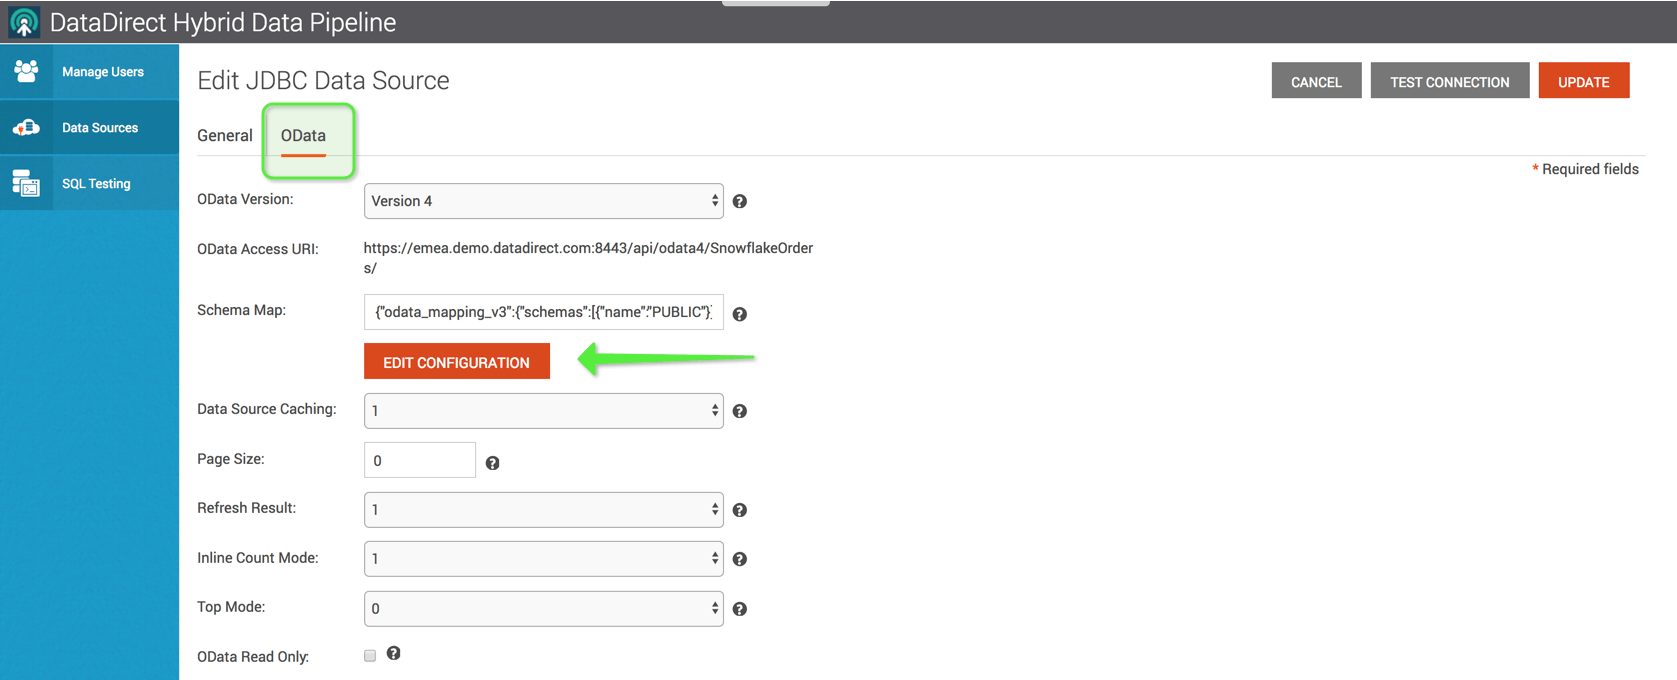The height and width of the screenshot is (680, 1677).
Task: Expand the Inline Count Mode dropdown
Action: point(543,559)
